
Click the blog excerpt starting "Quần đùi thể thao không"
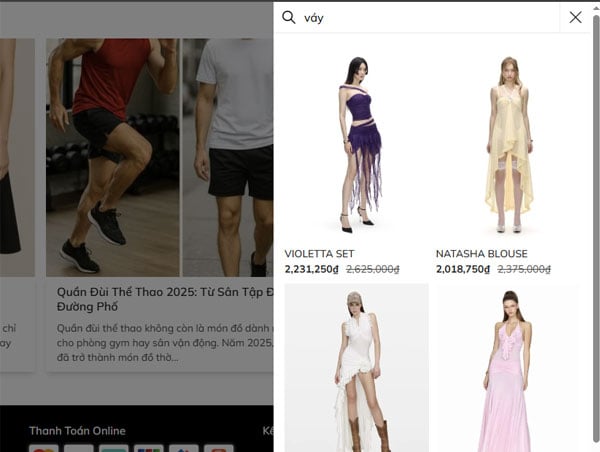coord(165,343)
